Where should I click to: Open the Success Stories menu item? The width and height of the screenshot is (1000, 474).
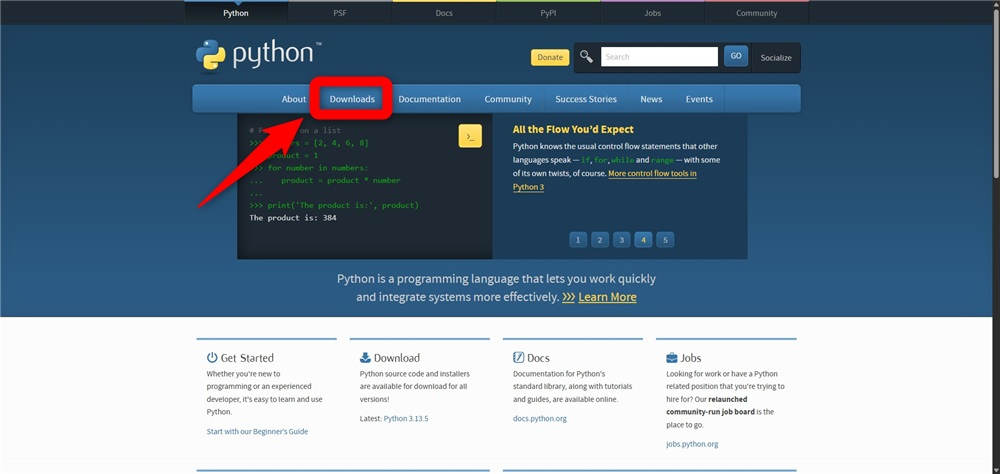585,99
